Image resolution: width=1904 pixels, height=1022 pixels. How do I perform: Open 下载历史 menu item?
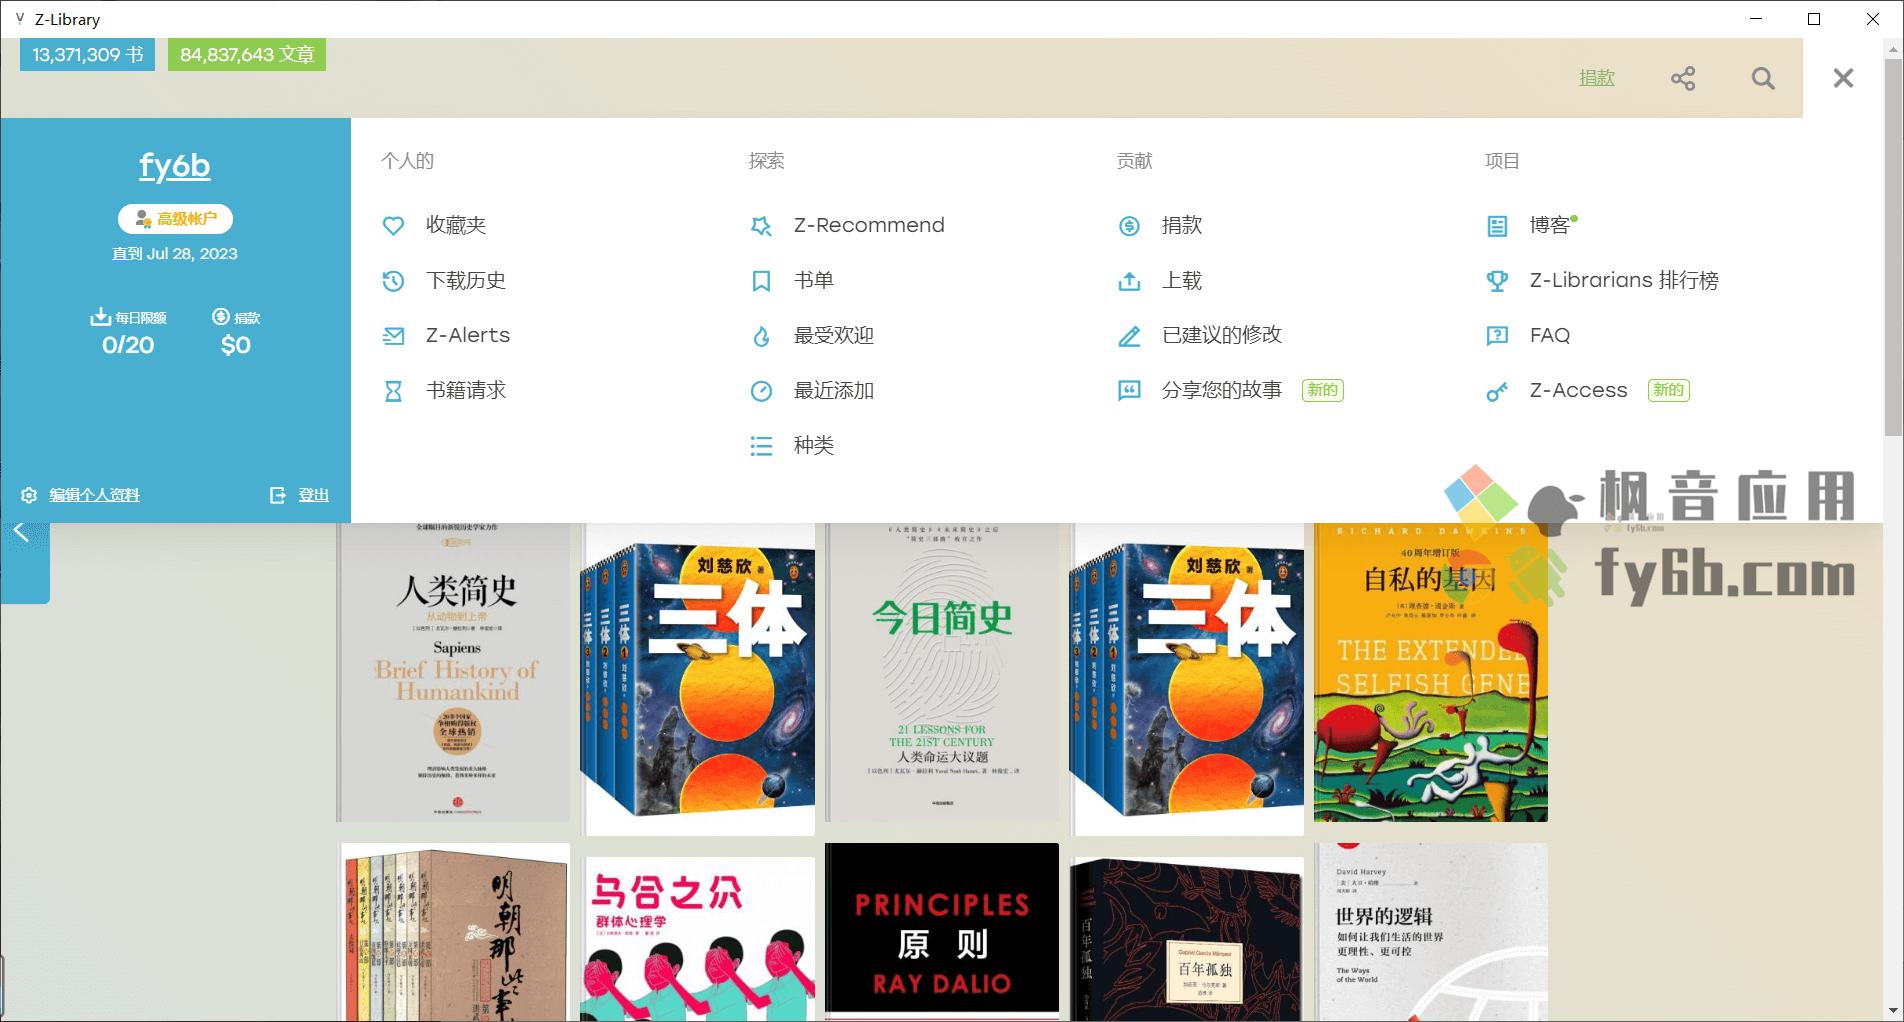pyautogui.click(x=466, y=280)
